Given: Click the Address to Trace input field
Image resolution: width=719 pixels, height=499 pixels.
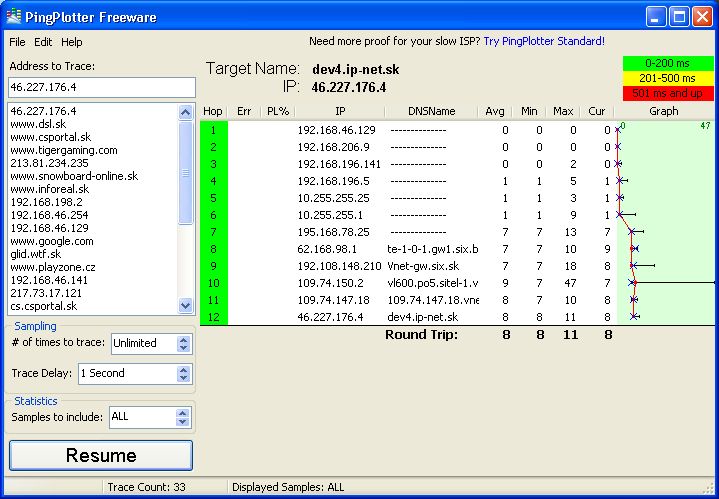Looking at the screenshot, I should [x=101, y=88].
